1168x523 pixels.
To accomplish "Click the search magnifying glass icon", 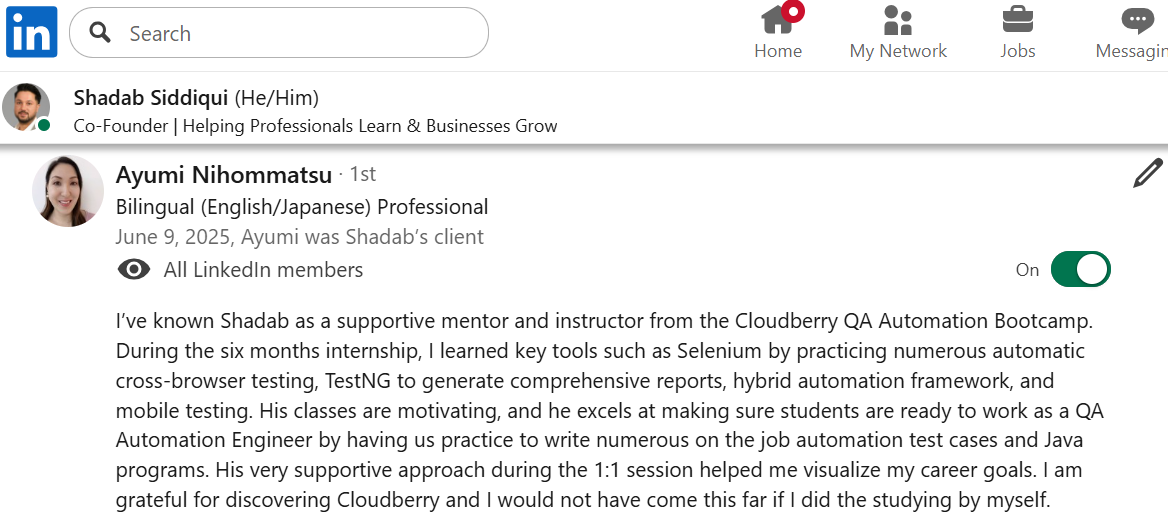I will click(100, 33).
